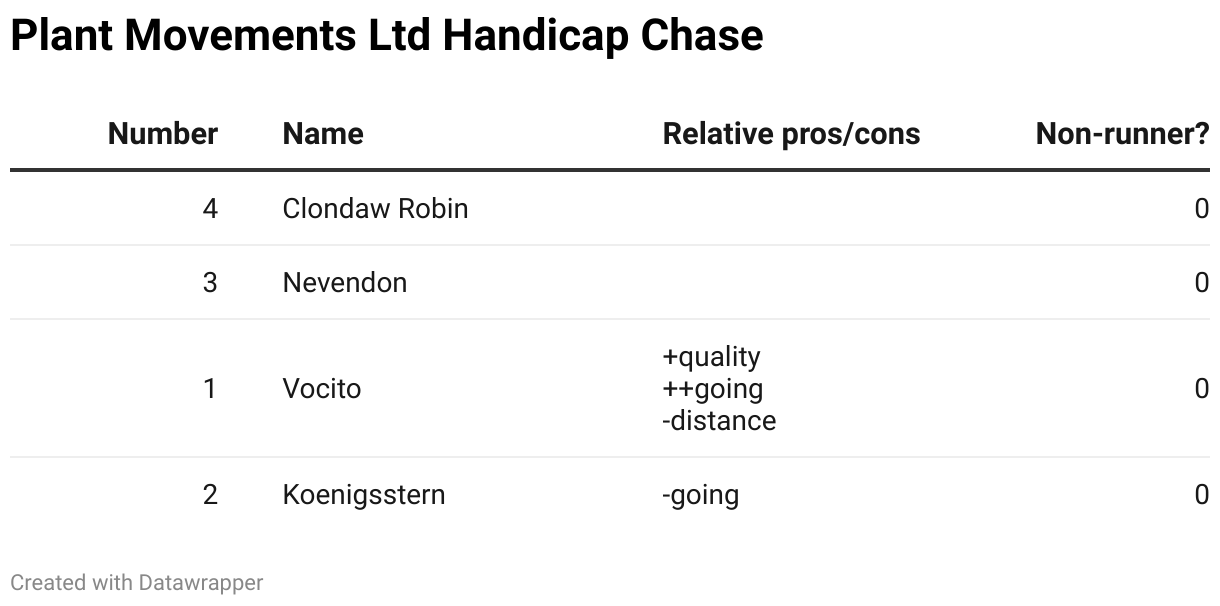Image resolution: width=1220 pixels, height=606 pixels.
Task: Select the Koenigsstern name cell
Action: coord(364,494)
